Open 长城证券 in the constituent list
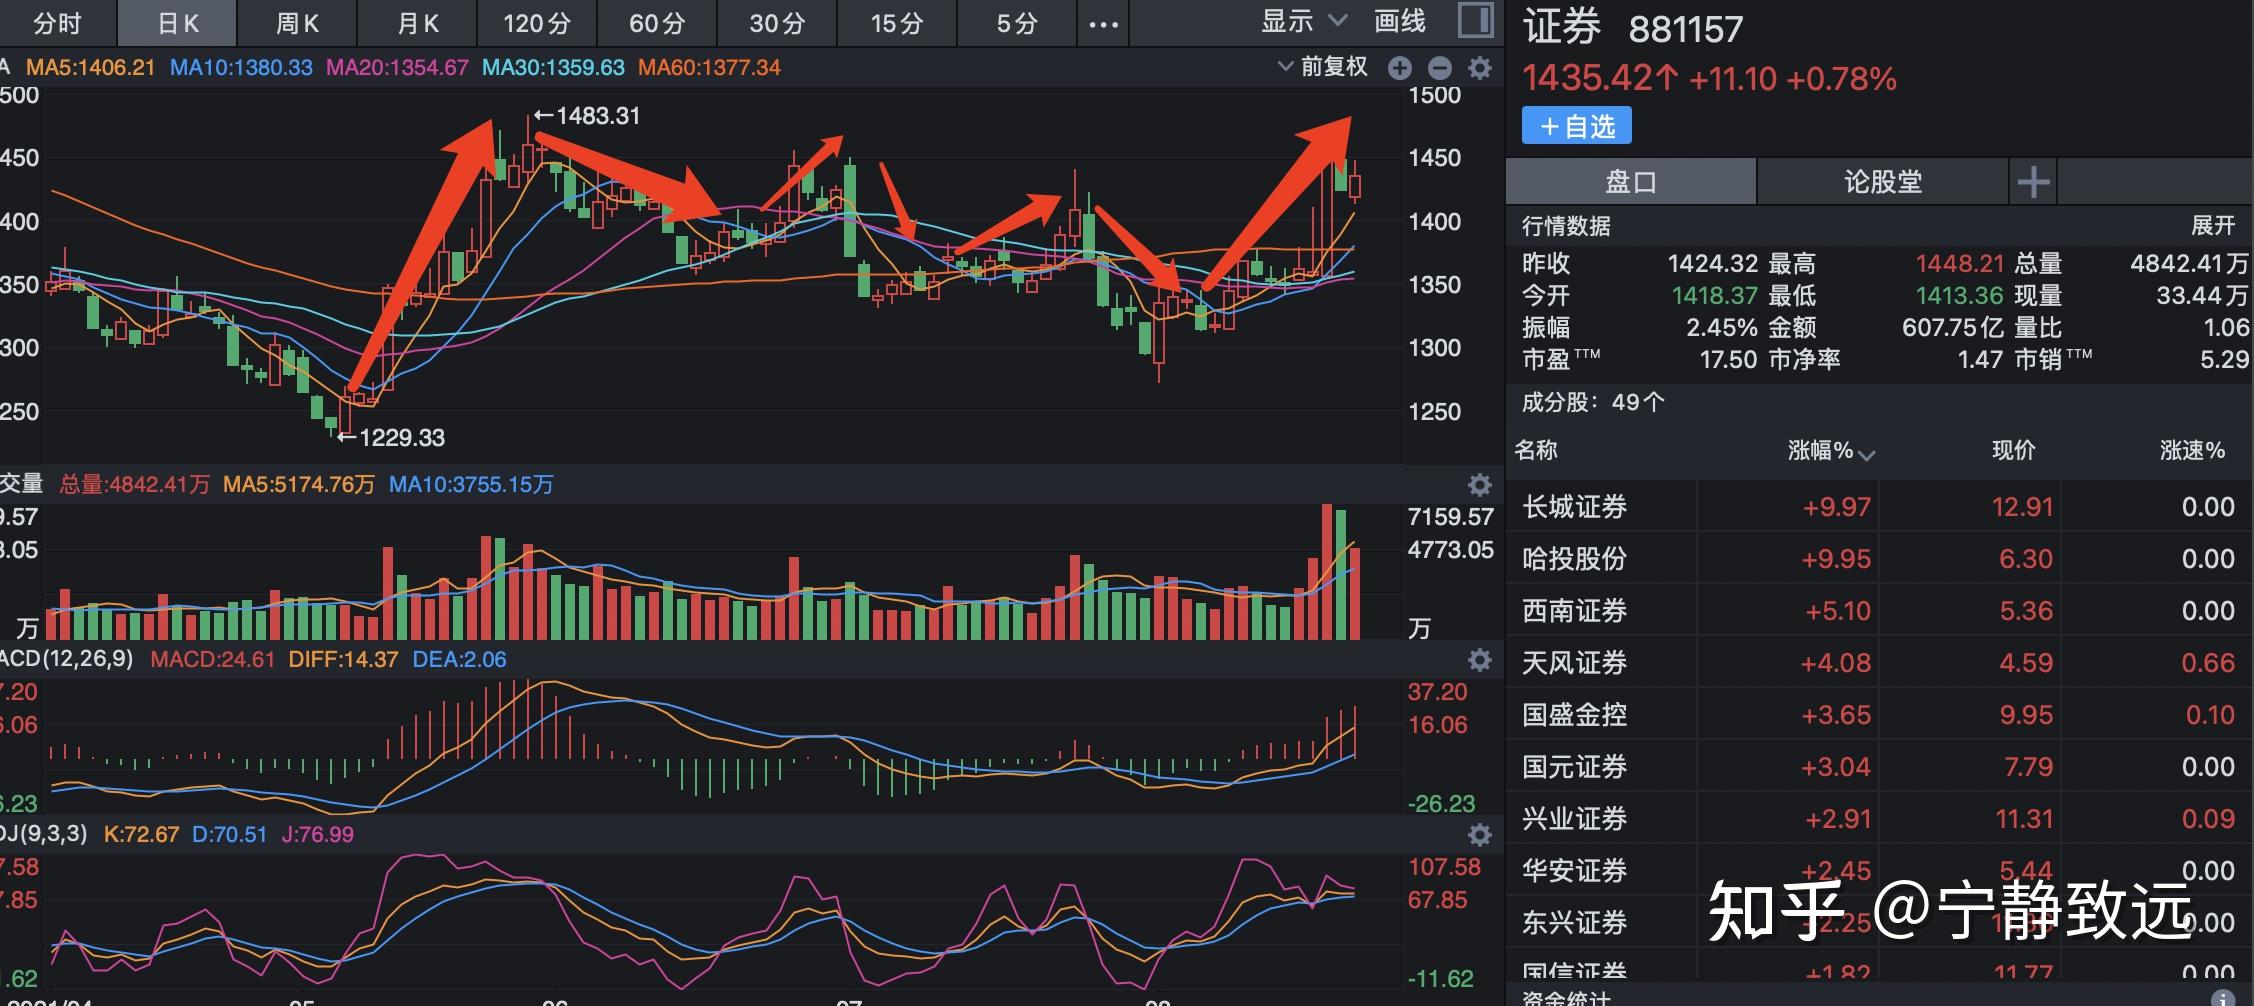 click(x=1879, y=507)
